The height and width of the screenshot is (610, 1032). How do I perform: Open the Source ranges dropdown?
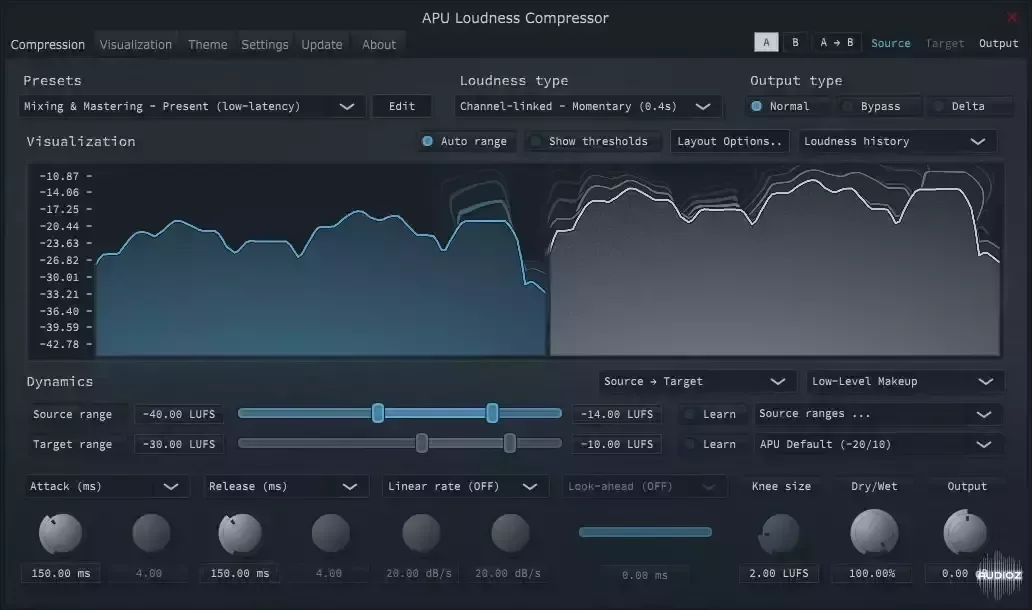tap(878, 414)
